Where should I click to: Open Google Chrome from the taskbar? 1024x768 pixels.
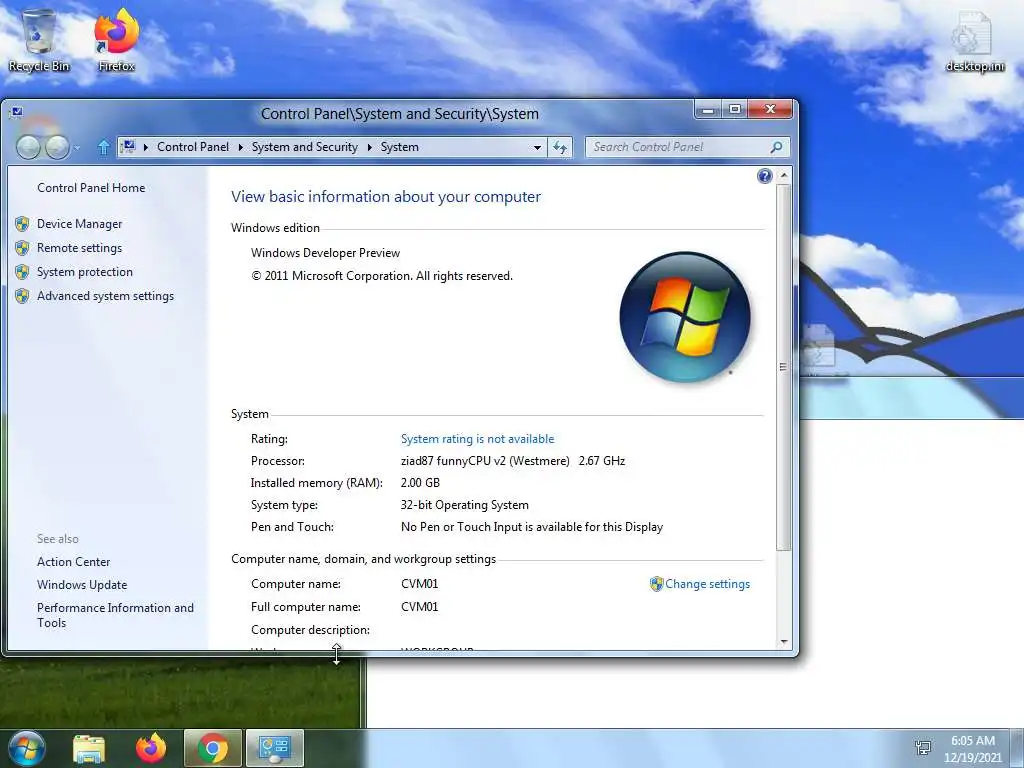pos(212,748)
